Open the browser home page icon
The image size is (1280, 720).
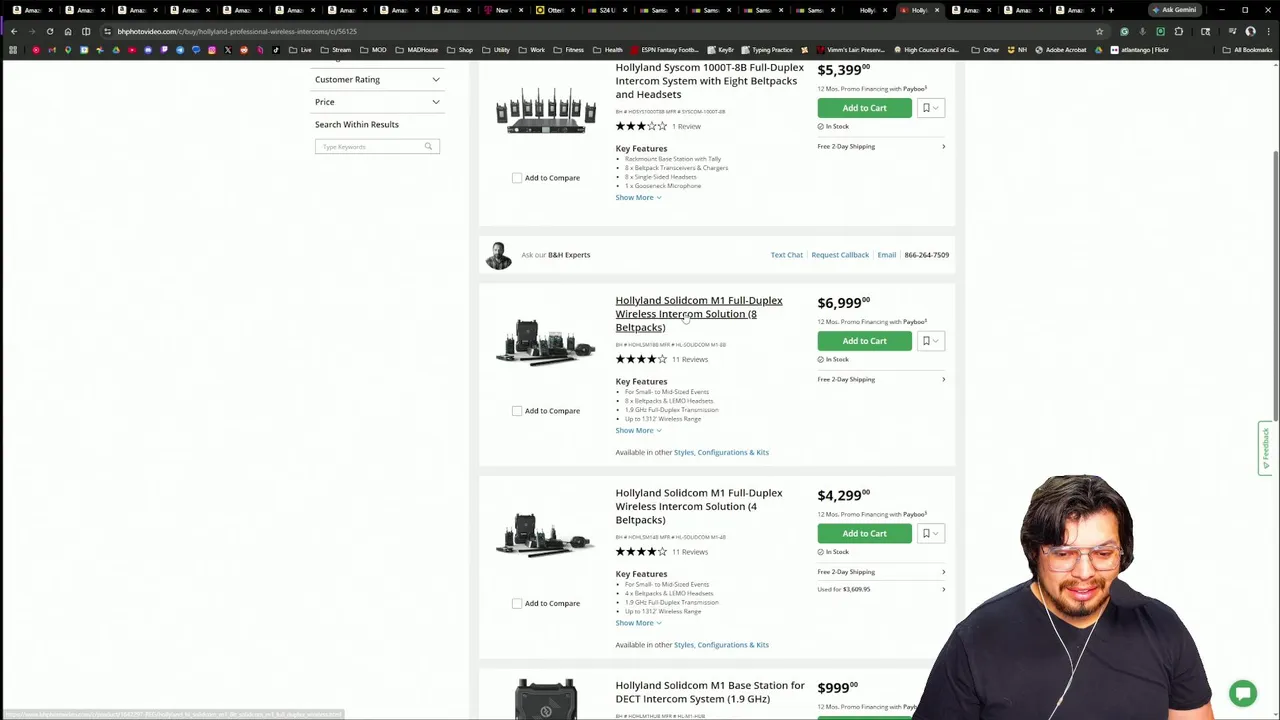pos(68,31)
